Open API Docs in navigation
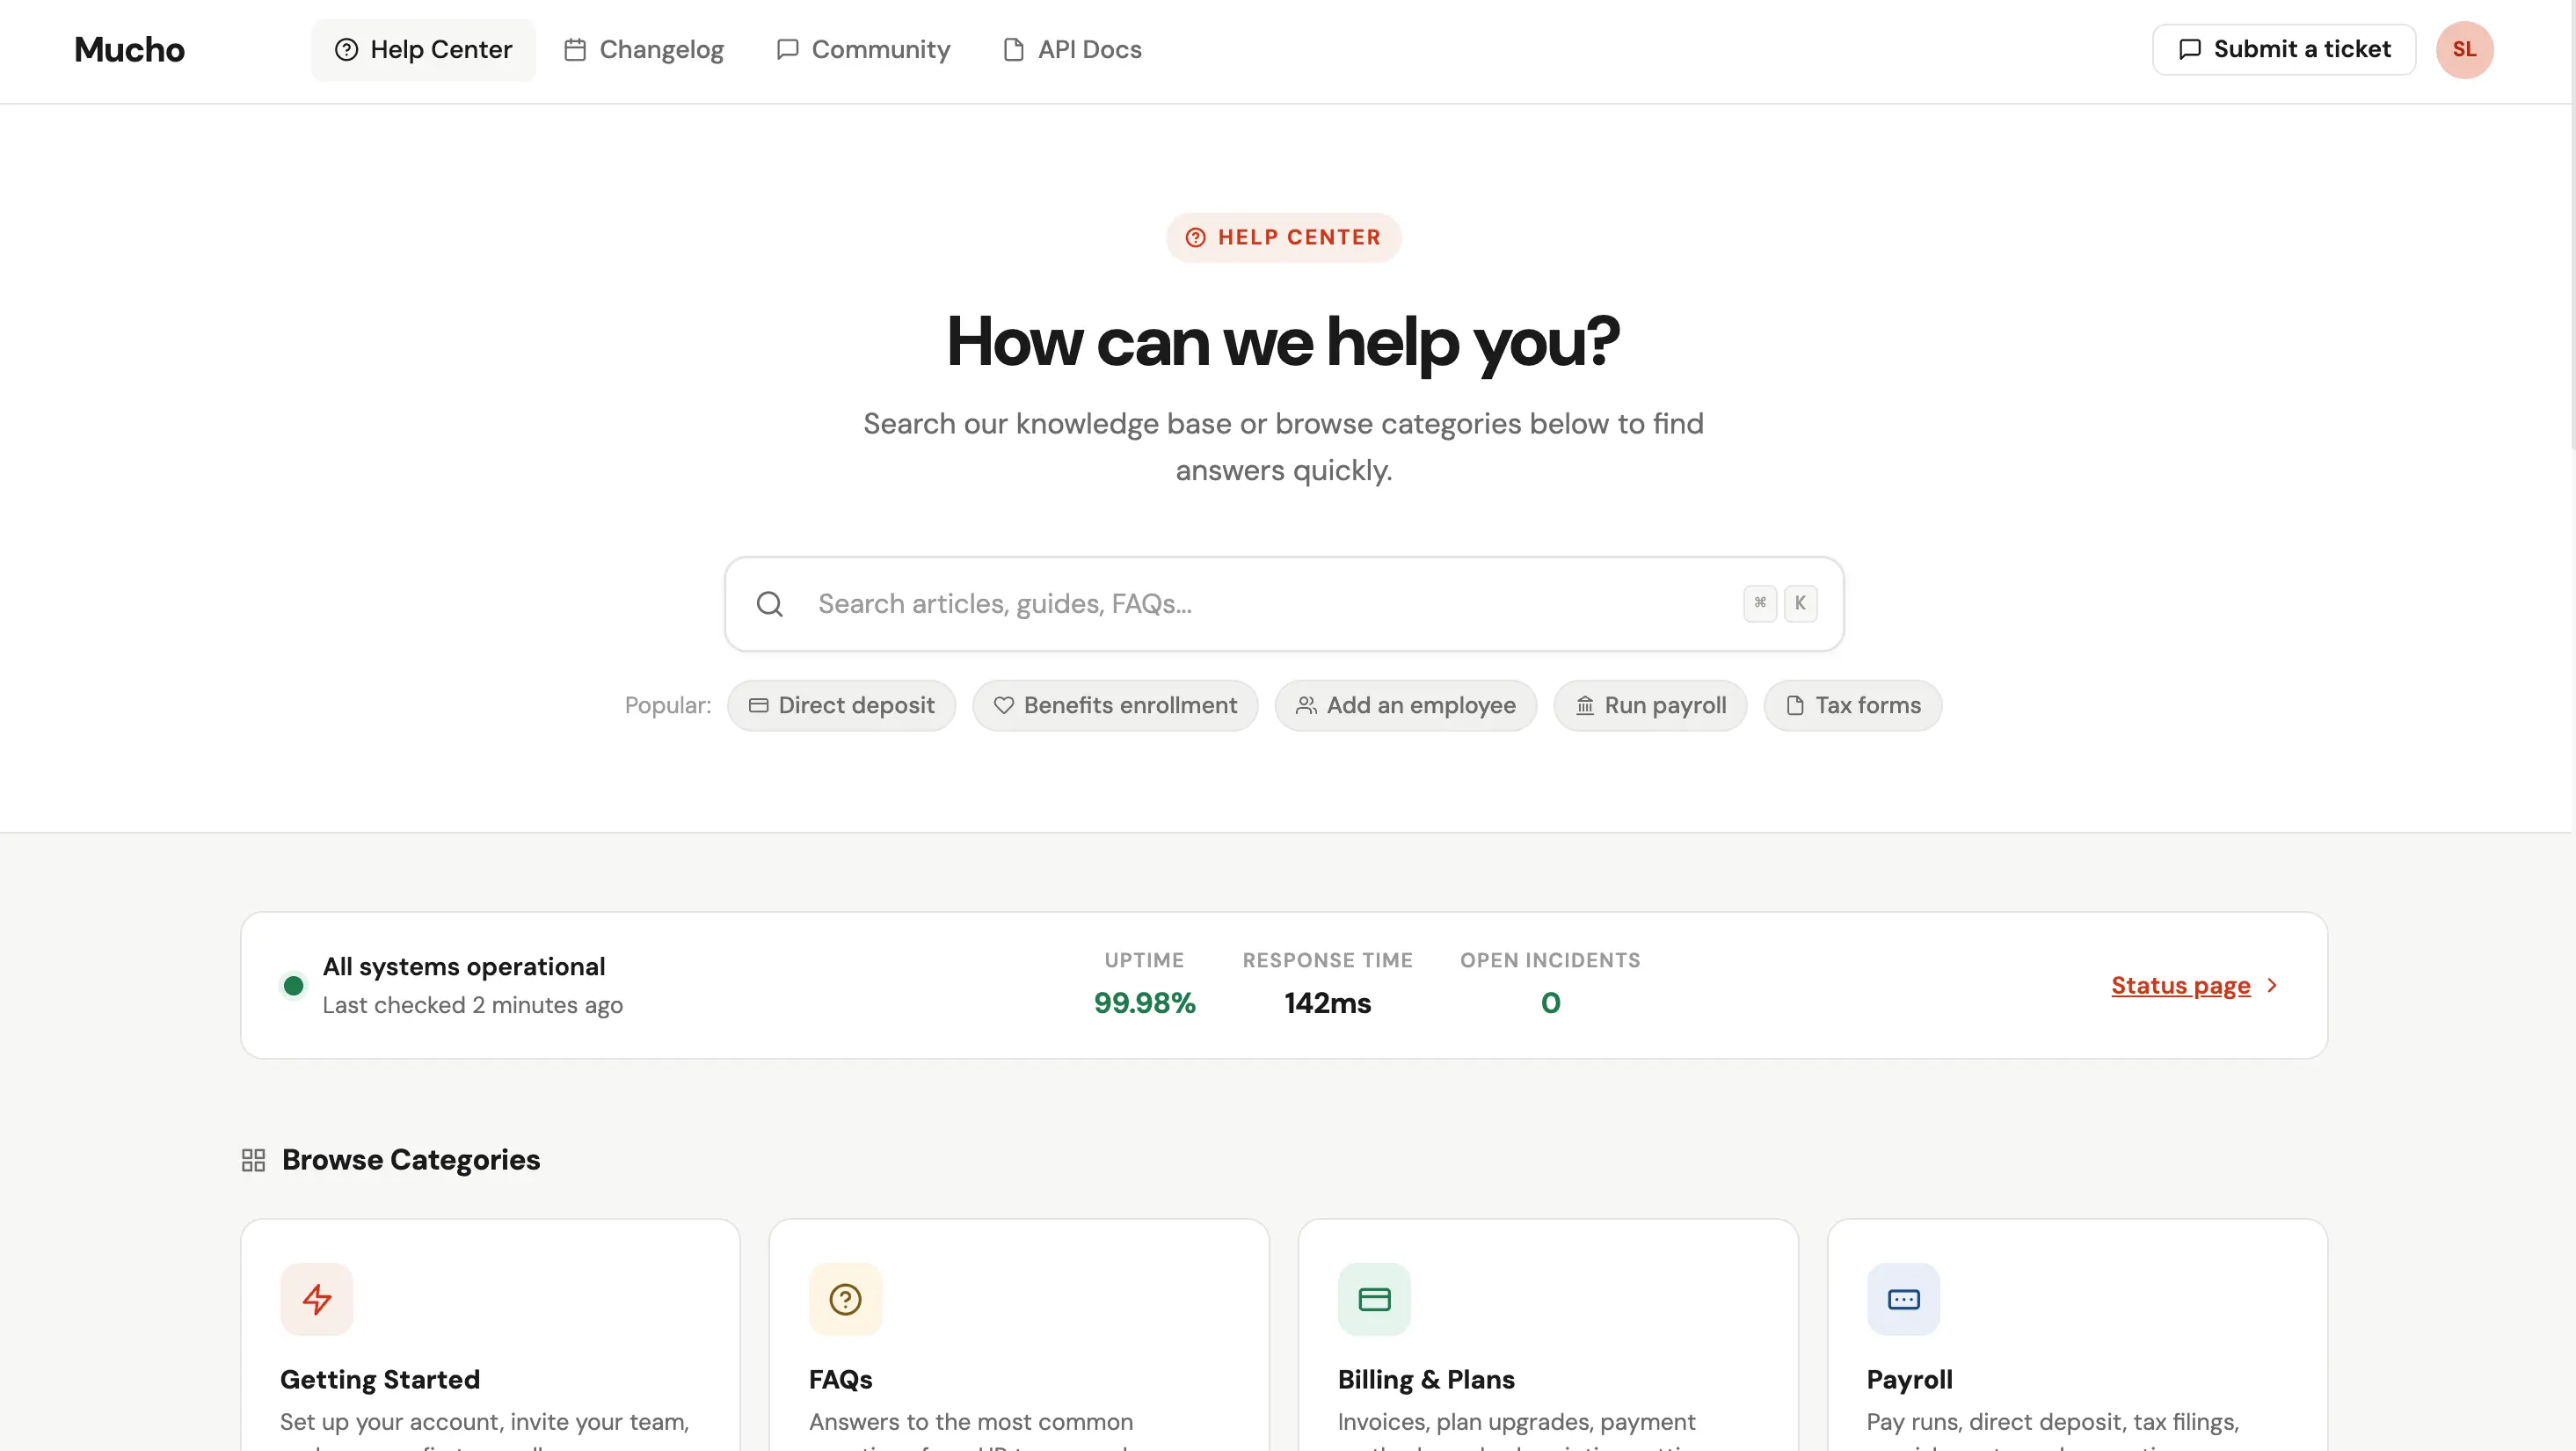 pos(1072,49)
